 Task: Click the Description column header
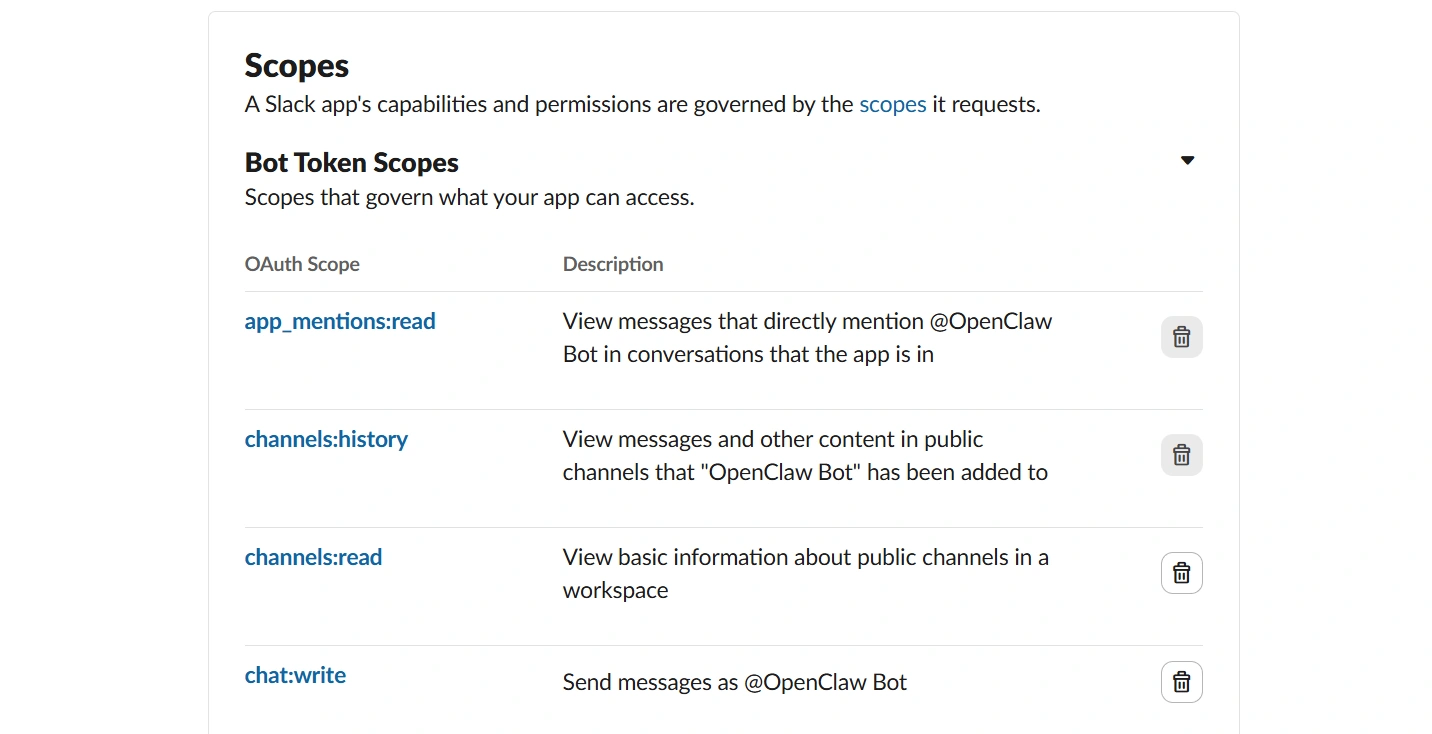(x=613, y=264)
